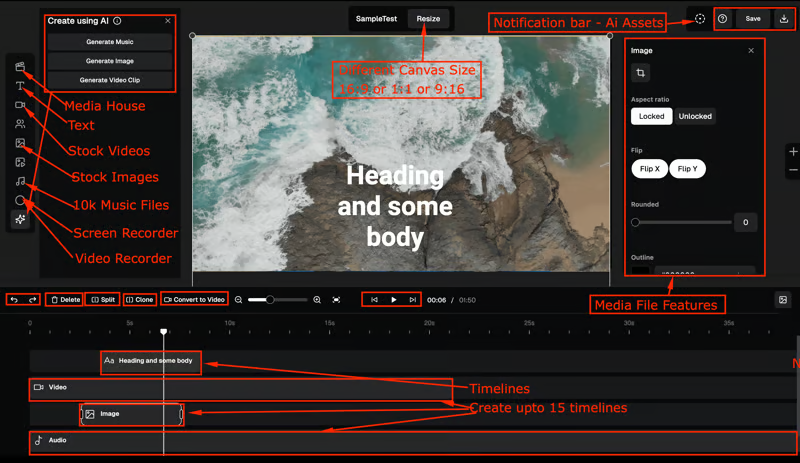Viewport: 800px width, 463px height.
Task: Click the Convert to Video button
Action: click(x=194, y=299)
